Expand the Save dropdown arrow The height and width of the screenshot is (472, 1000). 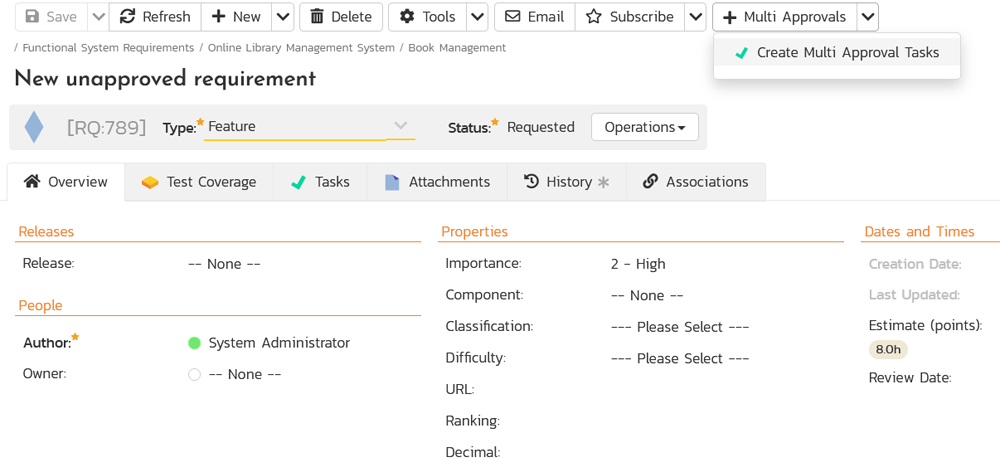[x=98, y=17]
